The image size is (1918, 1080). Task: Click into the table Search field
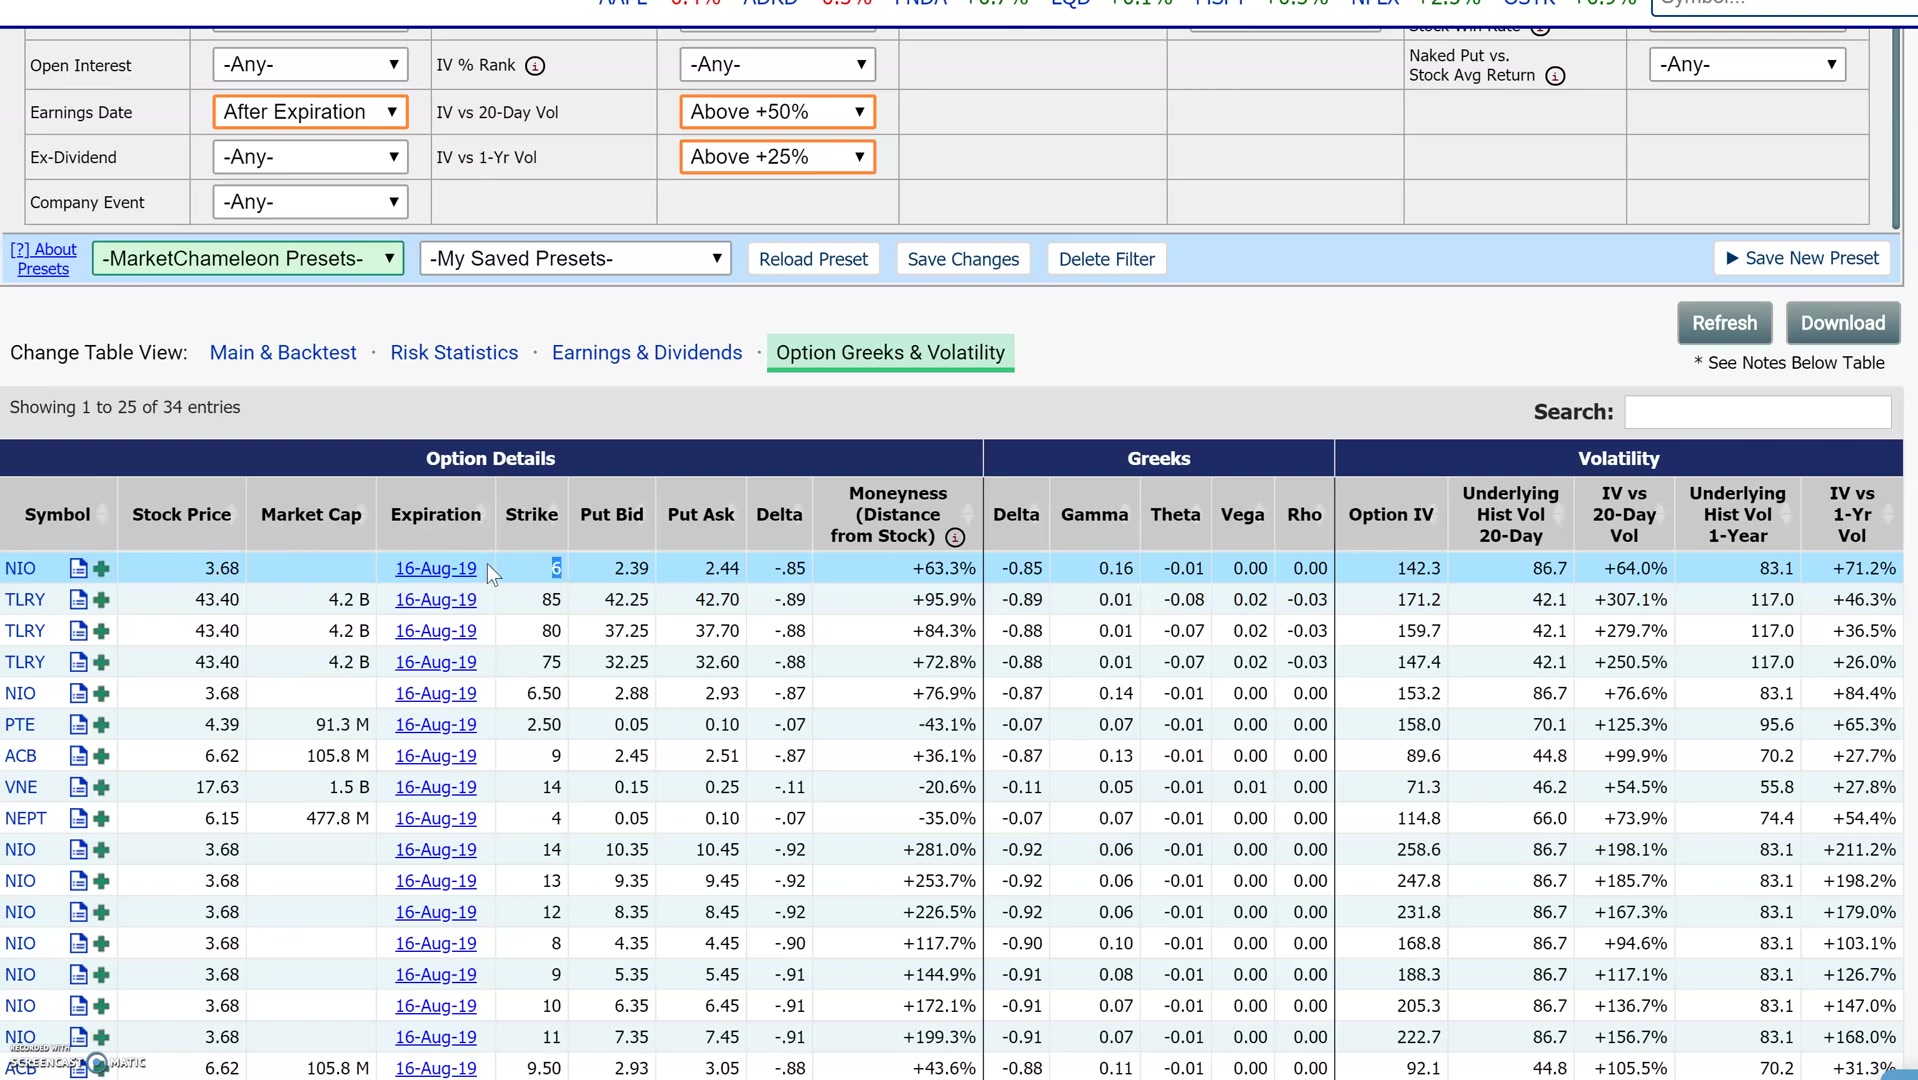click(x=1757, y=412)
